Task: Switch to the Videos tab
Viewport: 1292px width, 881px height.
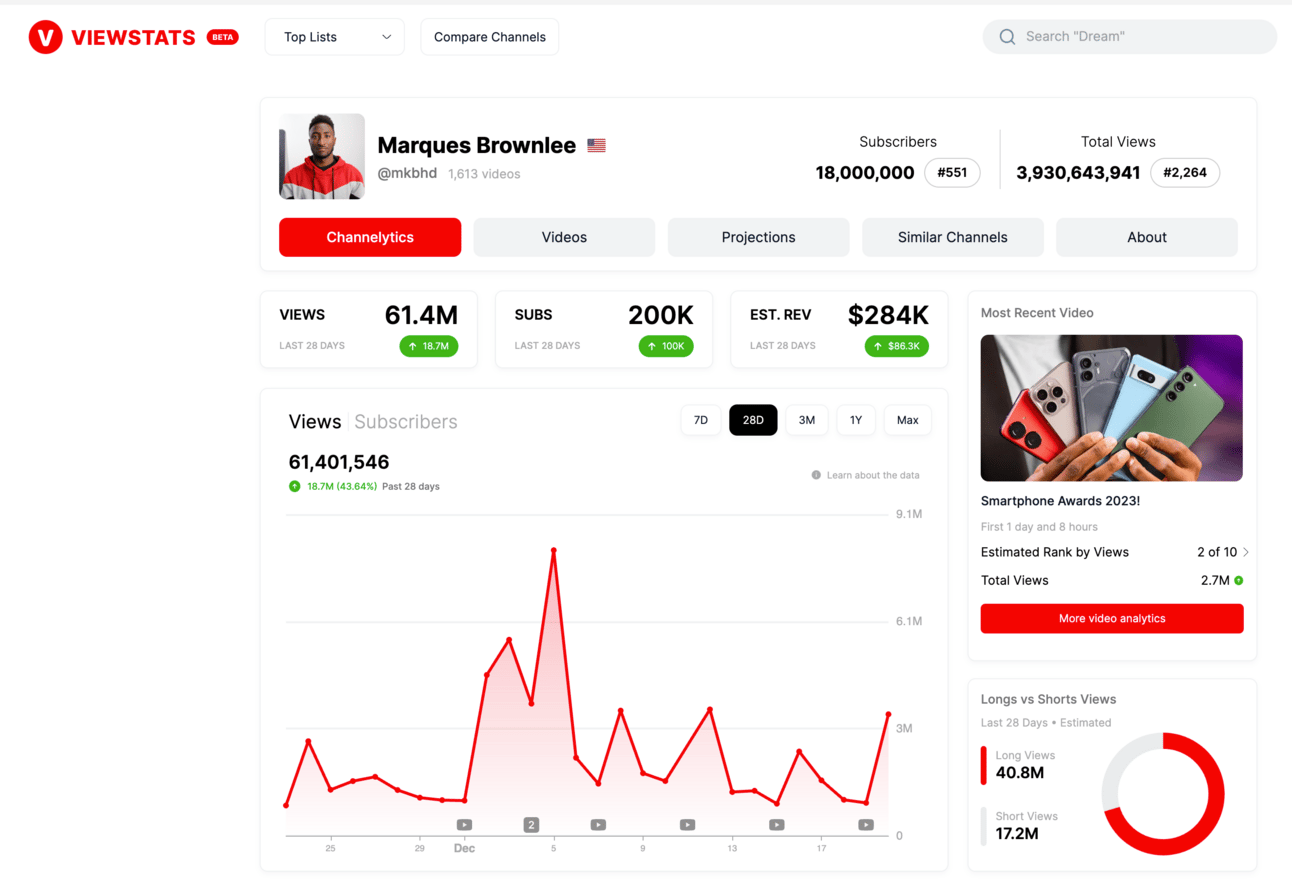Action: 564,237
